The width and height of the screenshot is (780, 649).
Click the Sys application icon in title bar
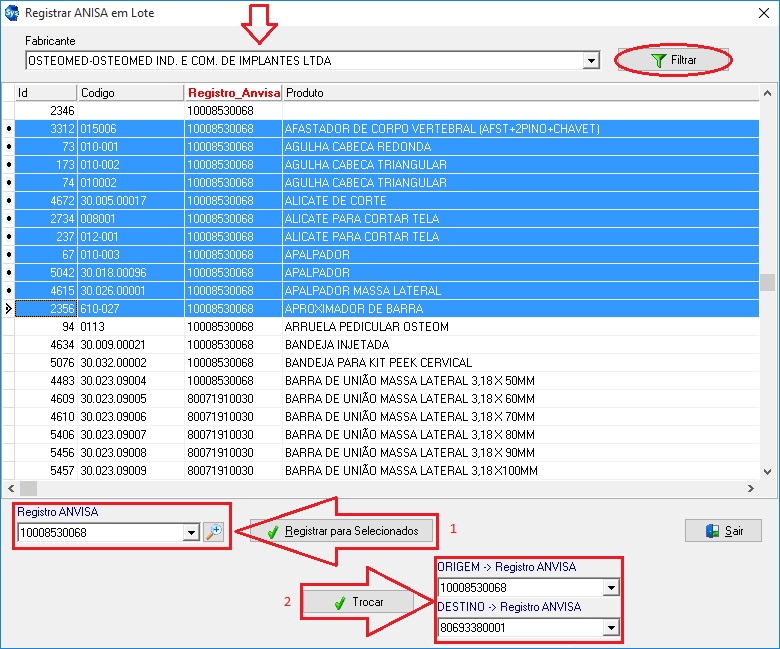coord(11,14)
